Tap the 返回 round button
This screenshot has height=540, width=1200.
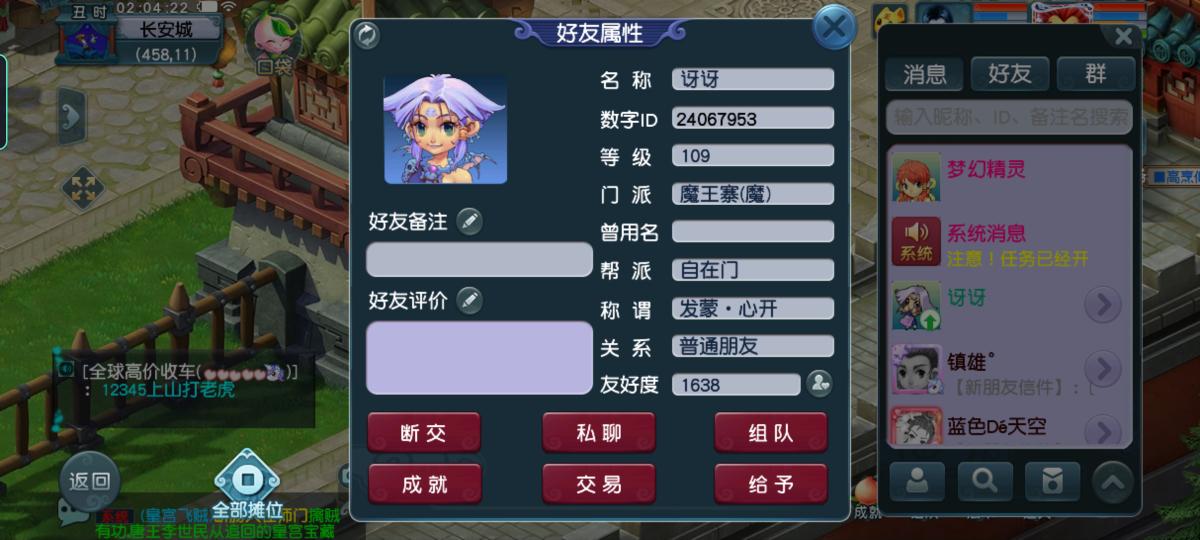[89, 481]
